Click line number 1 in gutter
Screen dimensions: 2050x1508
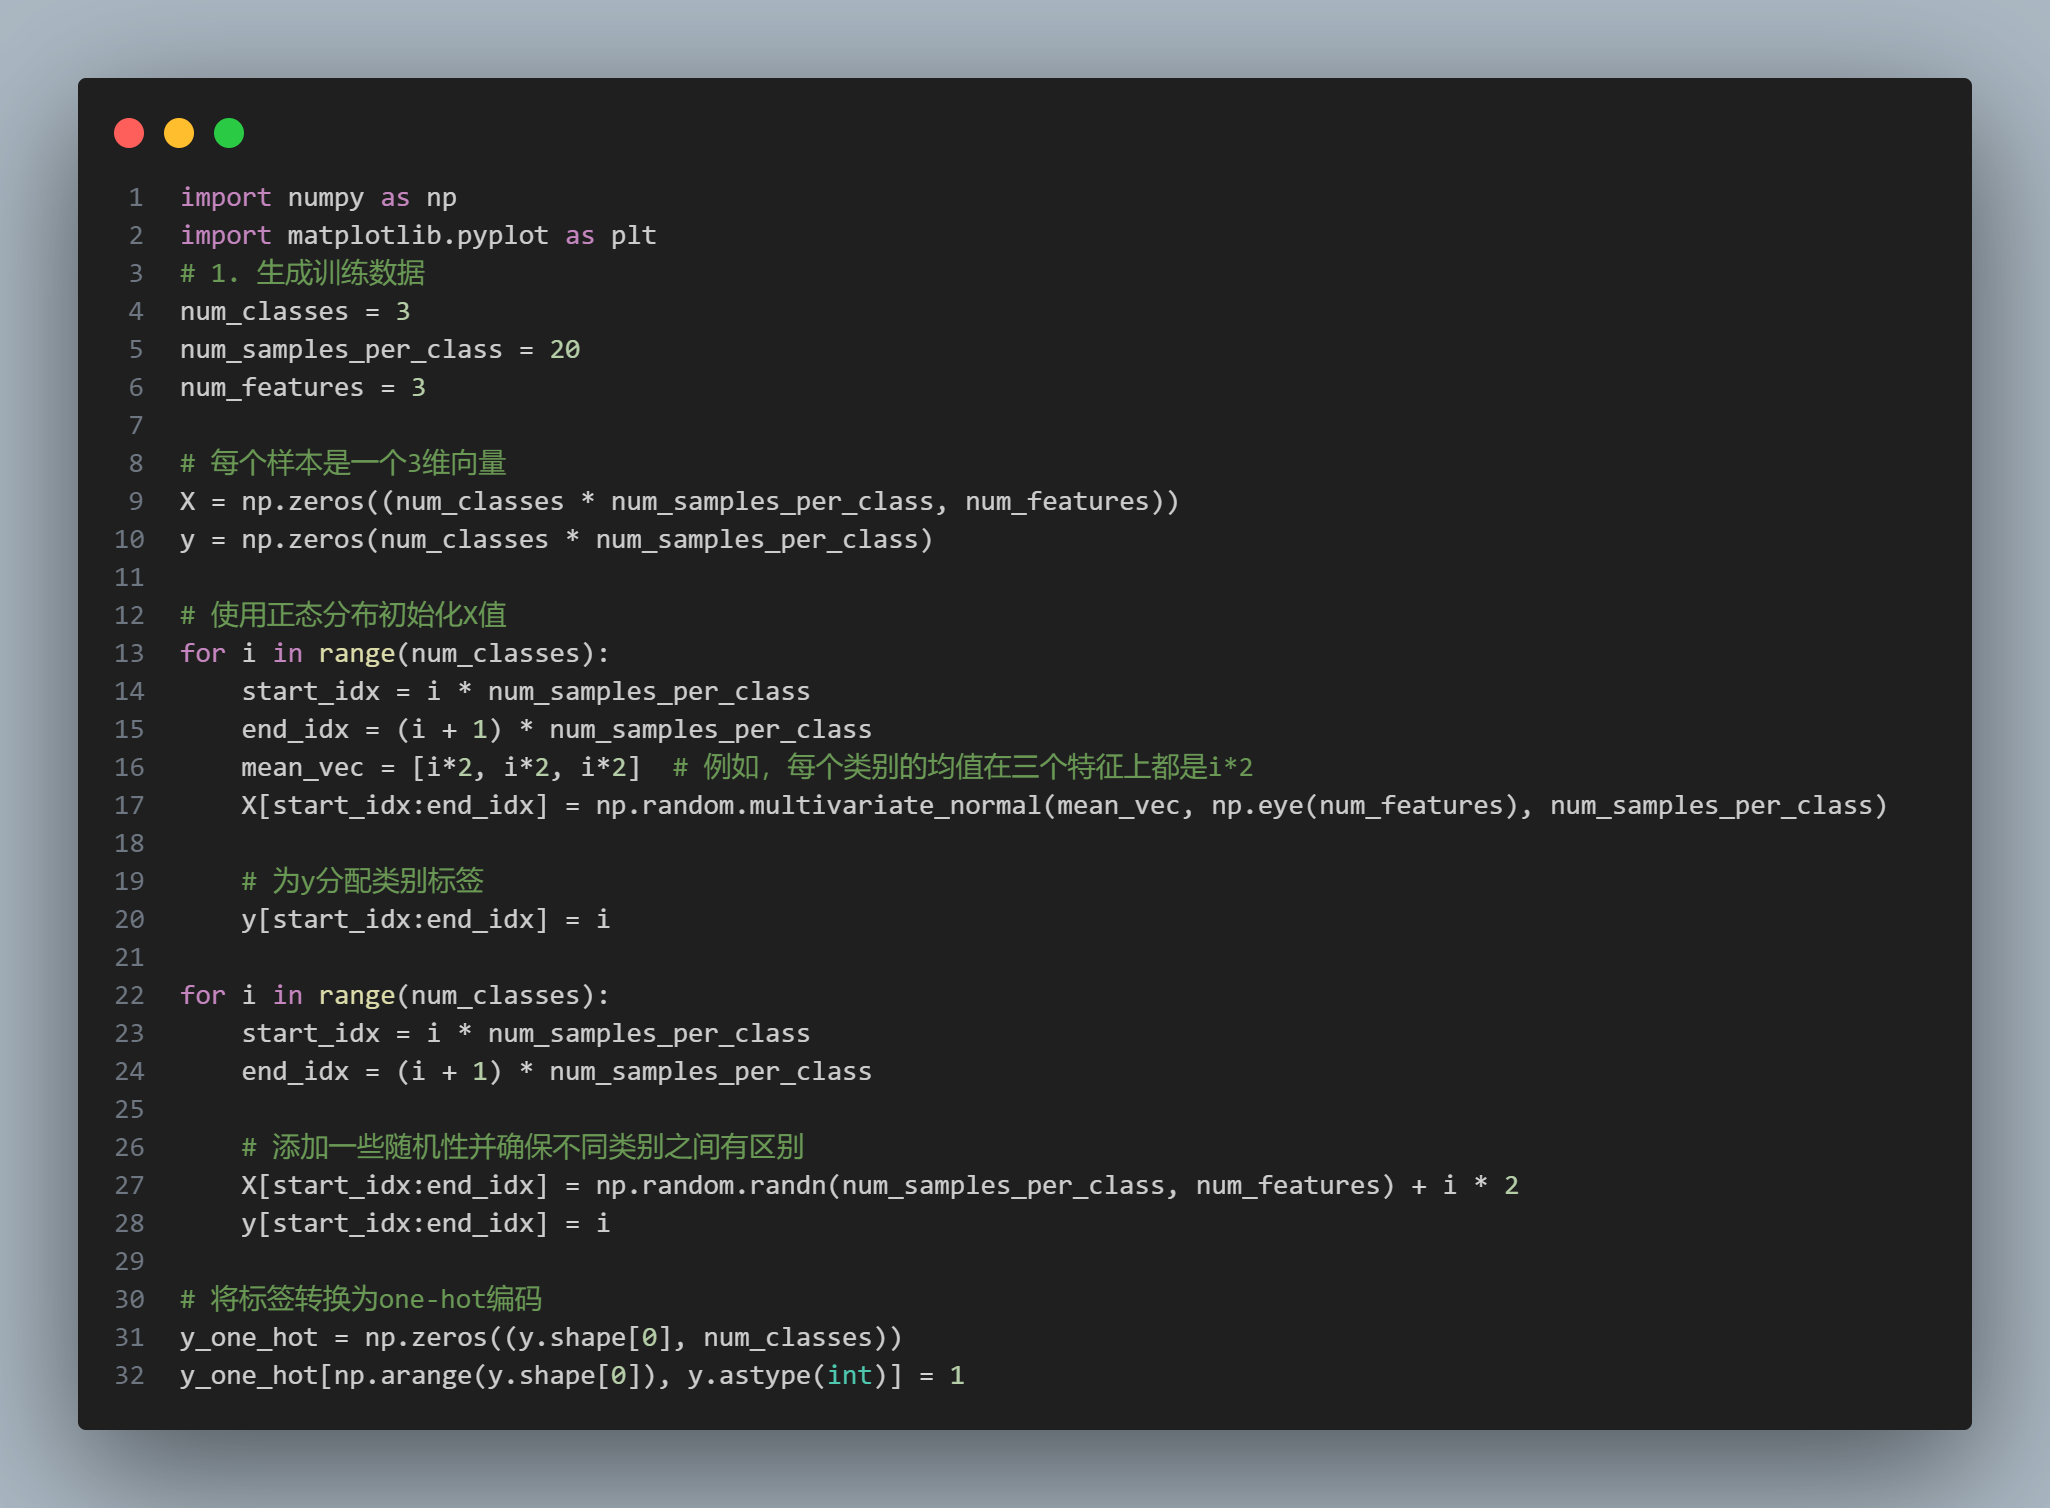[135, 198]
